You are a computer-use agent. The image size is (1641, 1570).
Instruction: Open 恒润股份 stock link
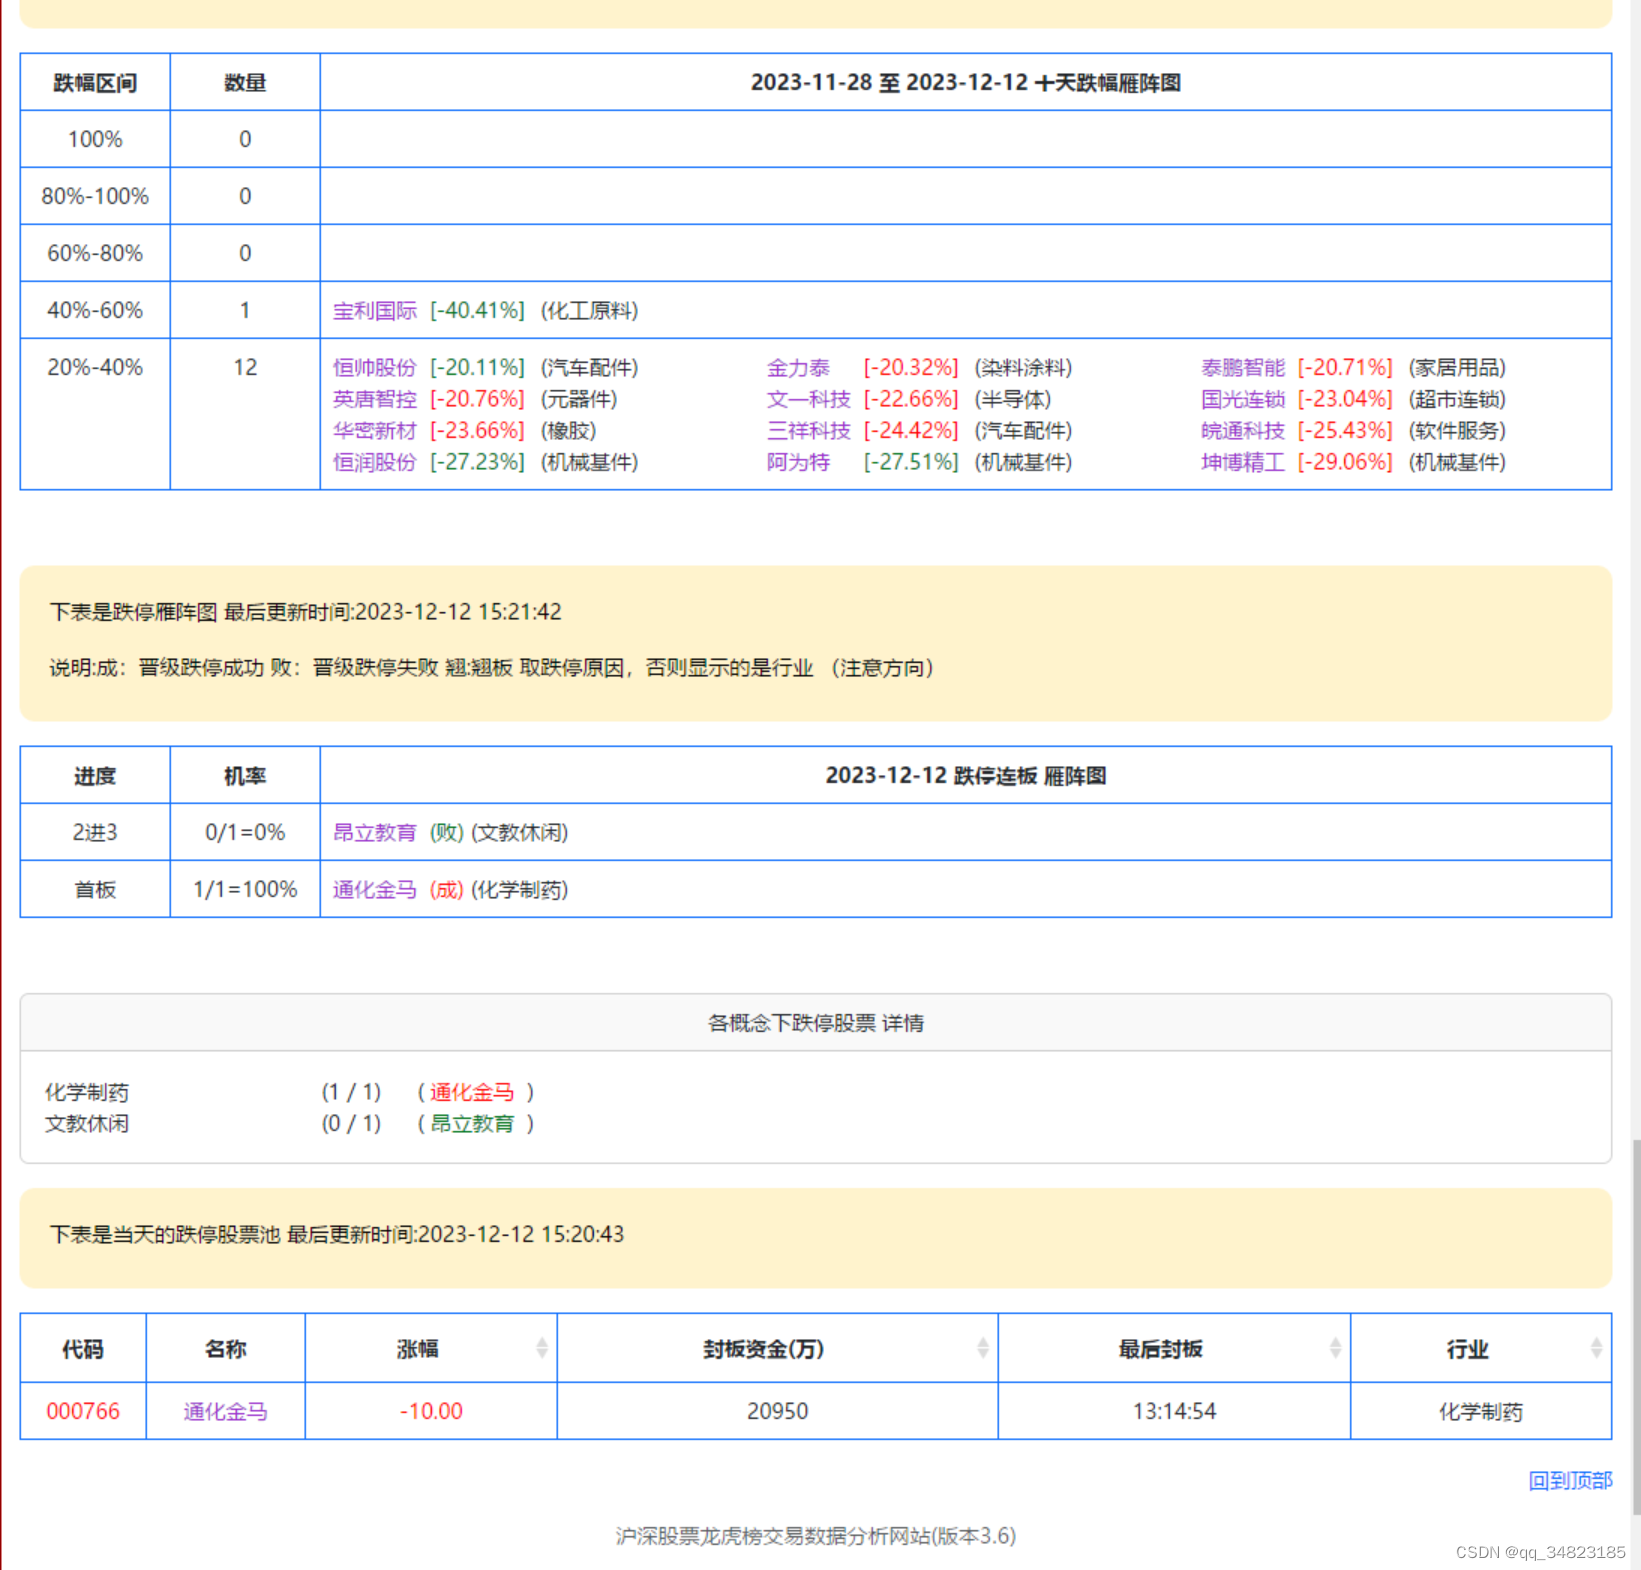(374, 462)
